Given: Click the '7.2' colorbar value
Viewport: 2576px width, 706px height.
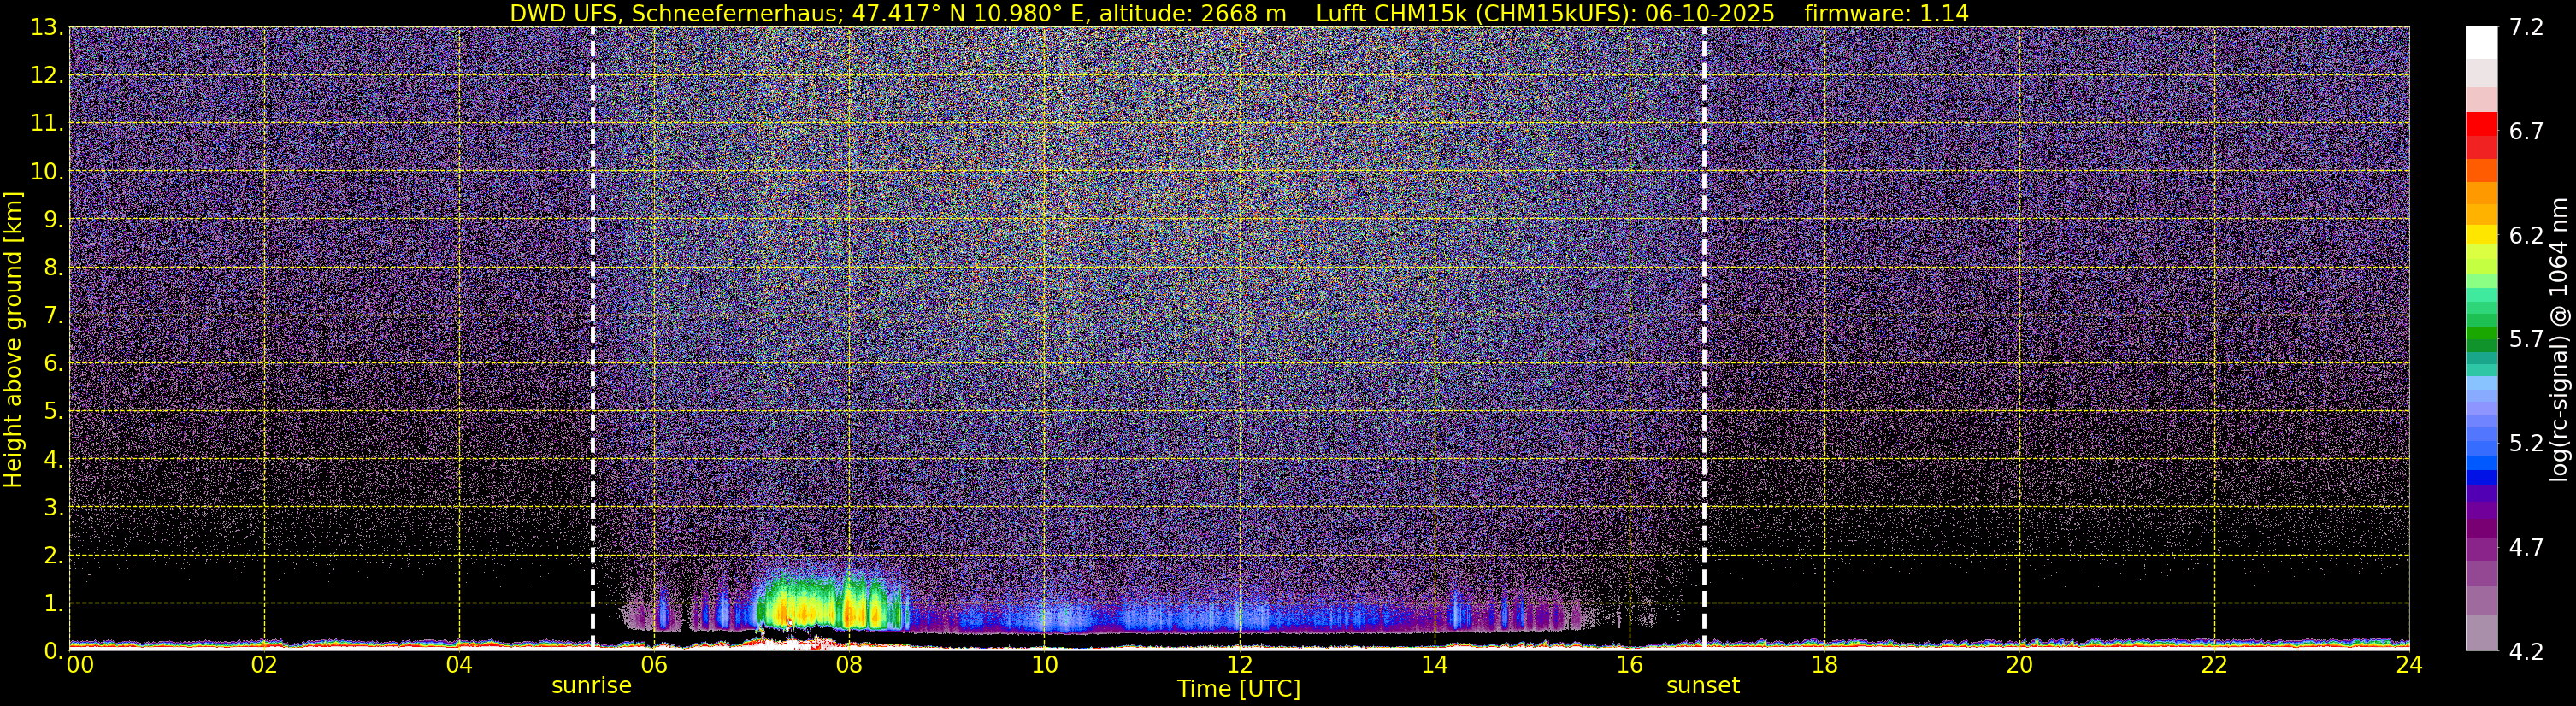Looking at the screenshot, I should coord(2526,28).
